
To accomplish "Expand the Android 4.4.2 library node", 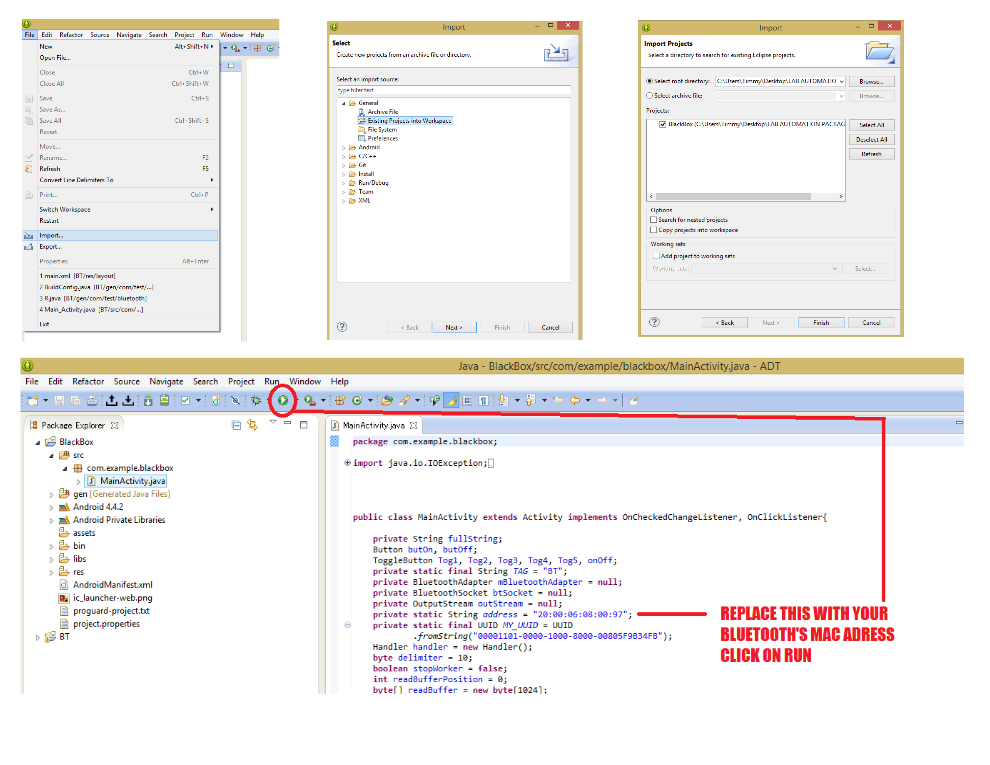I will 51,507.
